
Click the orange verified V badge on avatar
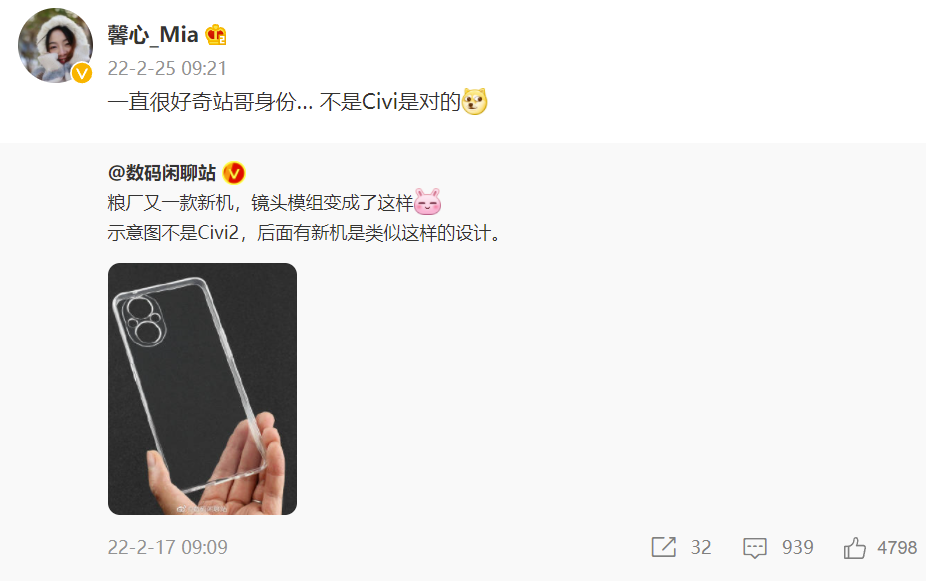tap(81, 73)
